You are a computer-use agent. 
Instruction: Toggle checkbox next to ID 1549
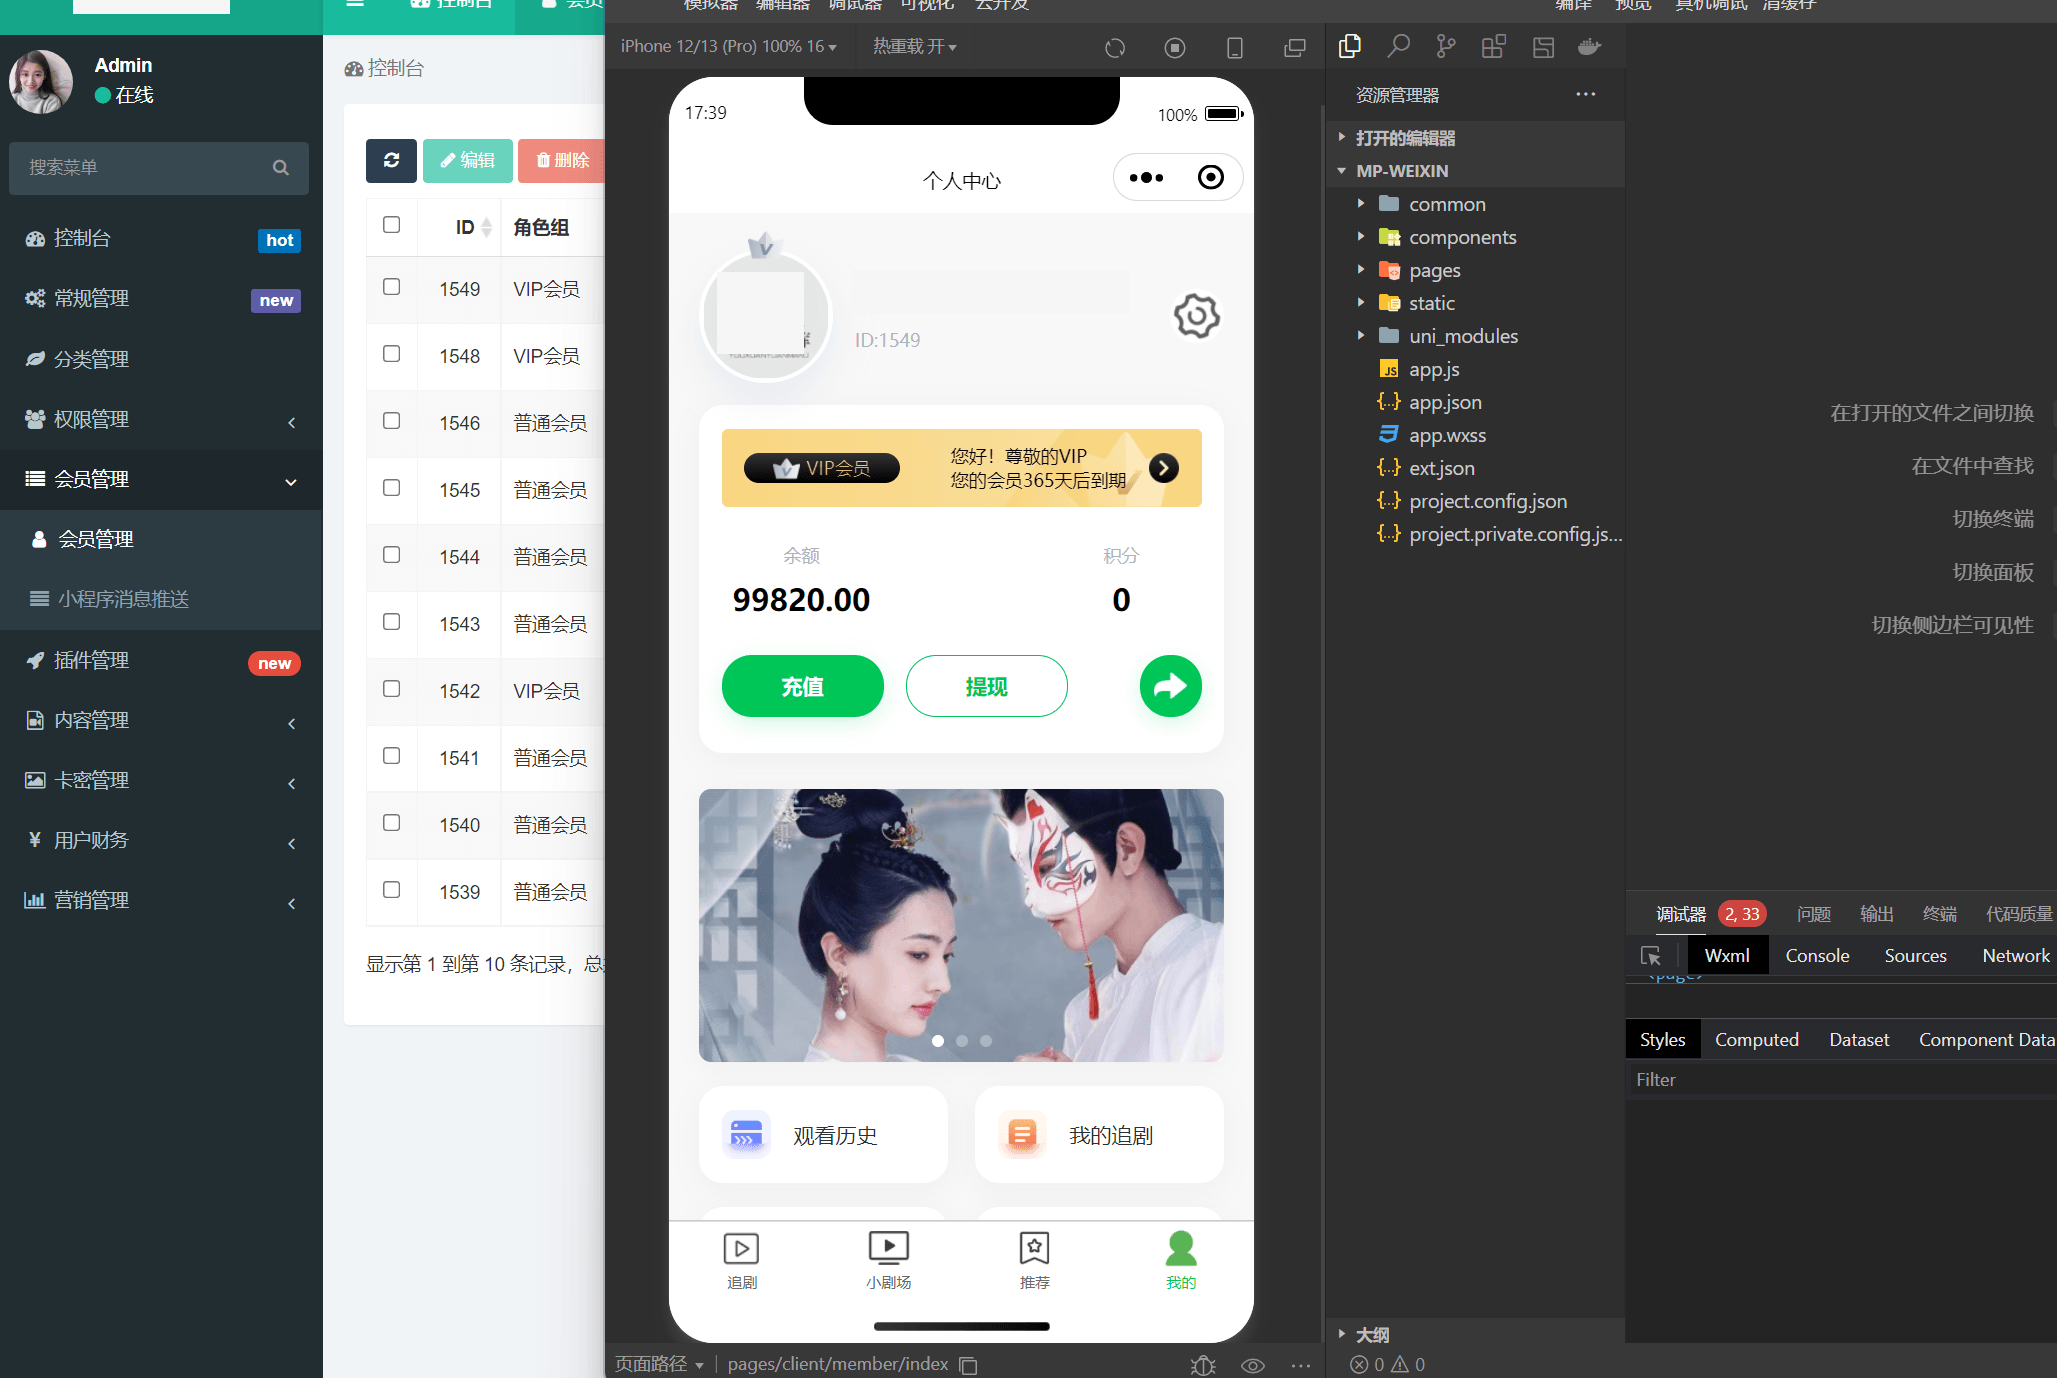(390, 286)
